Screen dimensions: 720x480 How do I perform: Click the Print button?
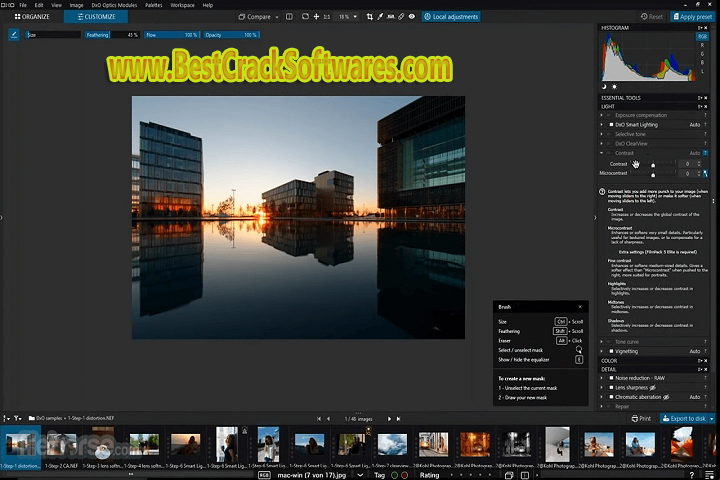(641, 418)
